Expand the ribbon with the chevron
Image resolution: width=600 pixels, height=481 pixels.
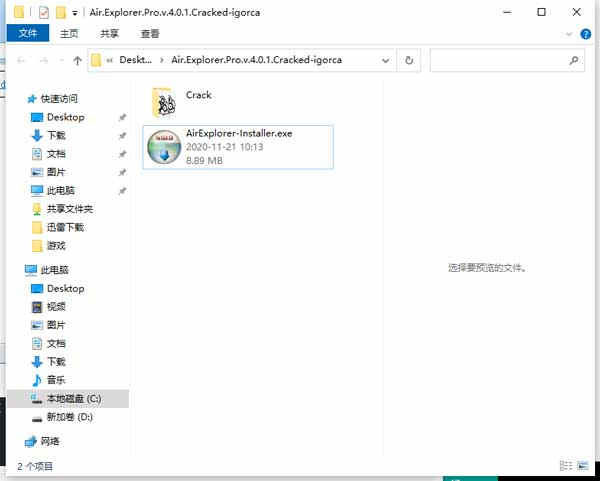click(x=569, y=34)
